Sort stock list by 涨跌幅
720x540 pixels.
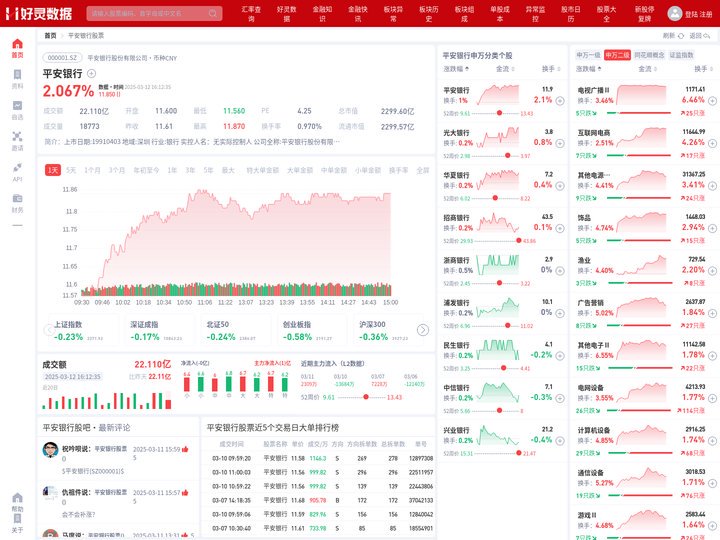(456, 69)
